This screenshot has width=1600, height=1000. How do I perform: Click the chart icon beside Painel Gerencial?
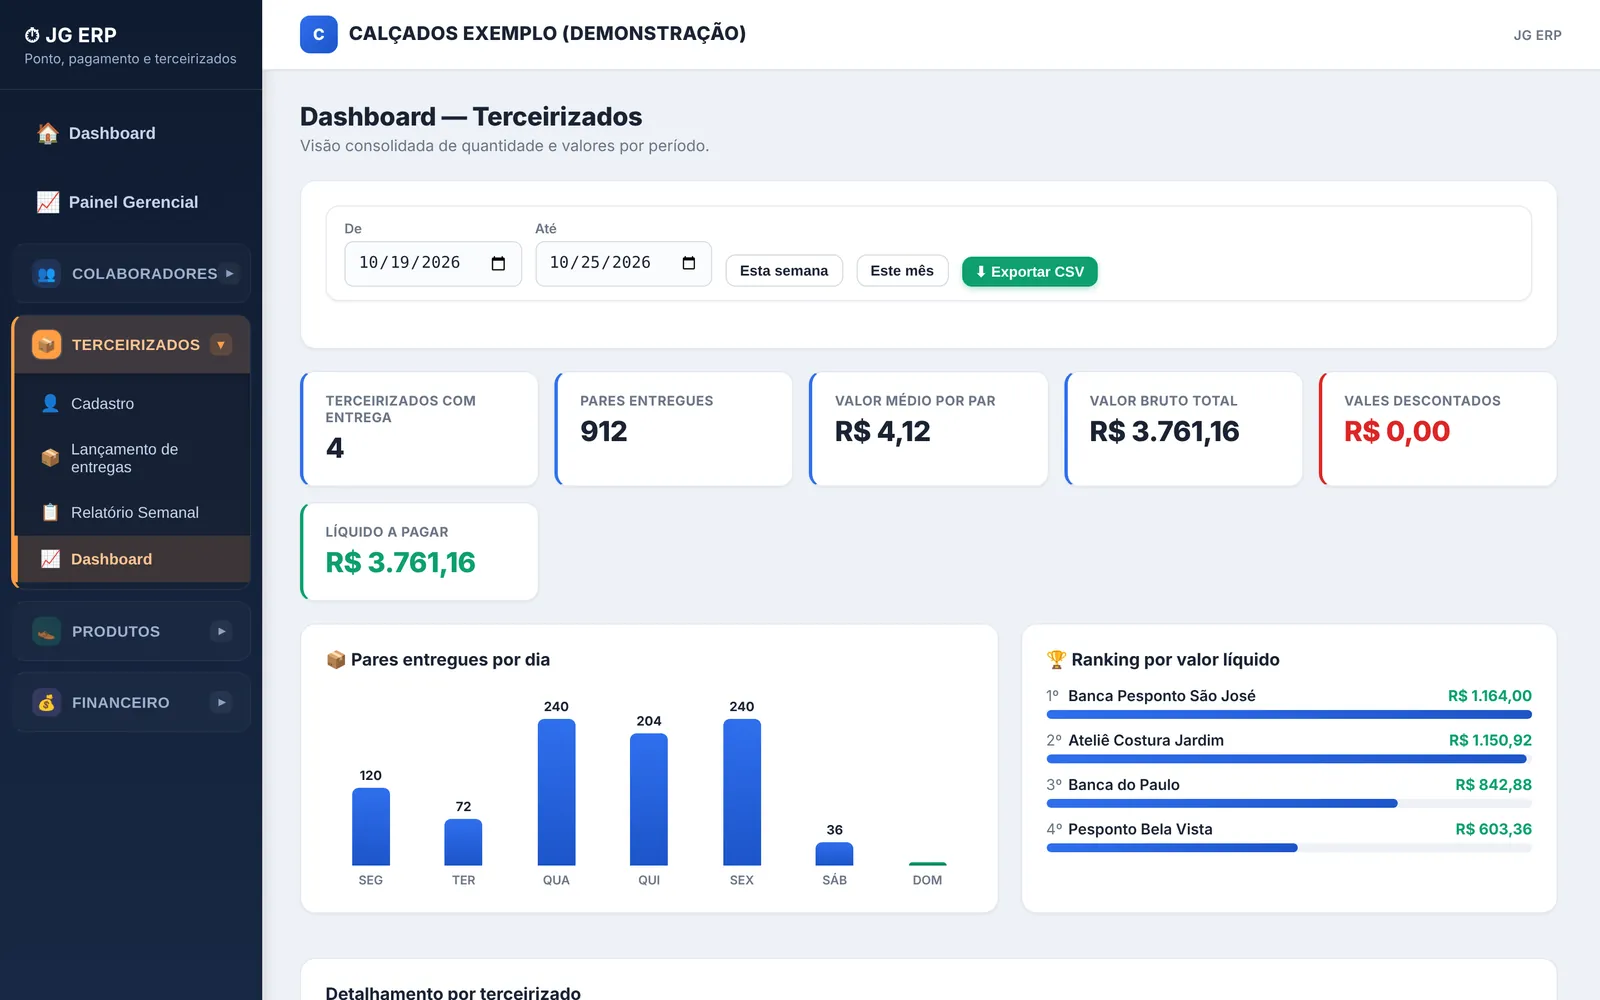pyautogui.click(x=48, y=202)
